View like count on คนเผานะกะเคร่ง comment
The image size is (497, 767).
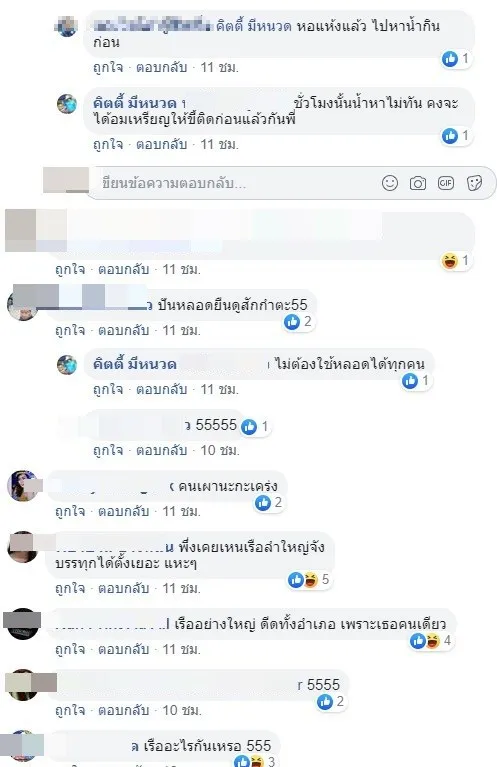[x=269, y=503]
